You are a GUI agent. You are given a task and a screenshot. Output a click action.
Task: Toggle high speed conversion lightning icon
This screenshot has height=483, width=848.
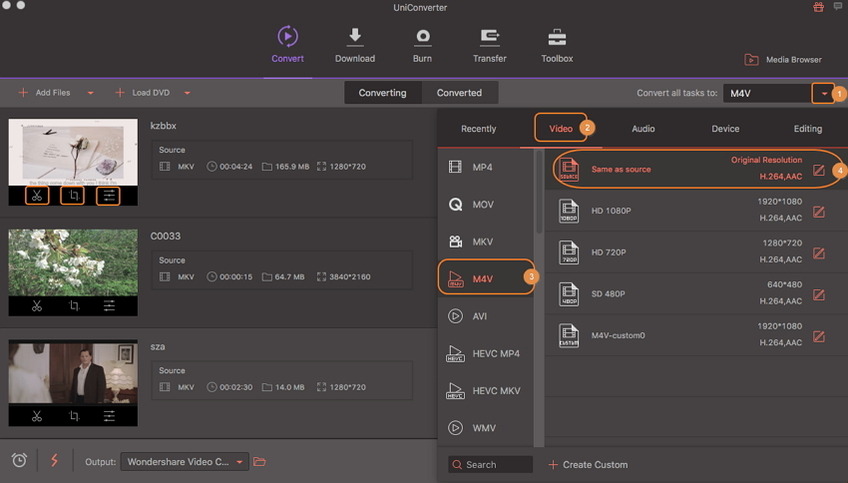[54, 461]
